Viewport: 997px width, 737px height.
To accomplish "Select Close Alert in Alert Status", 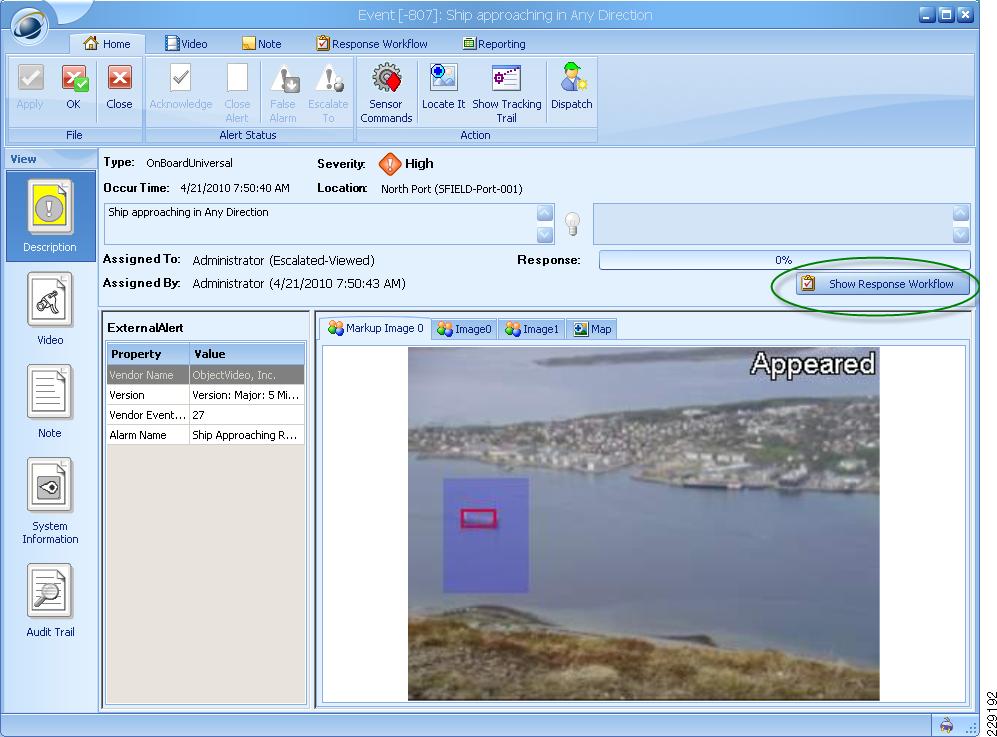I will [x=237, y=93].
